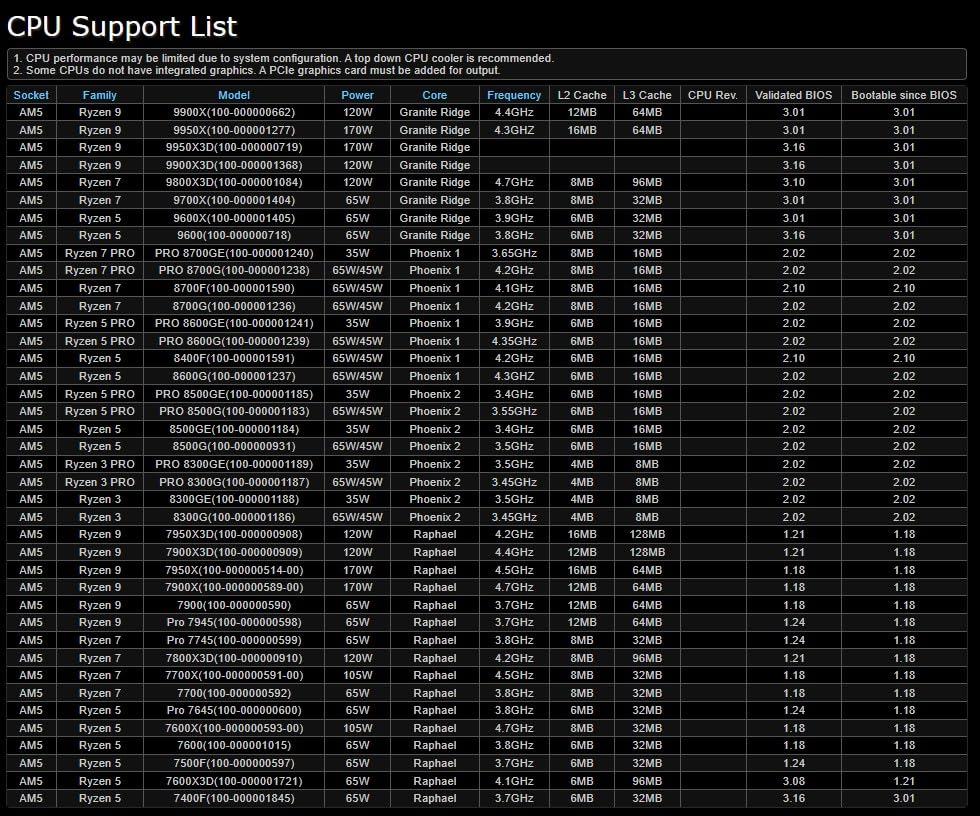Viewport: 980px width, 816px height.
Task: Click the Validated BIOS column header
Action: pos(793,95)
